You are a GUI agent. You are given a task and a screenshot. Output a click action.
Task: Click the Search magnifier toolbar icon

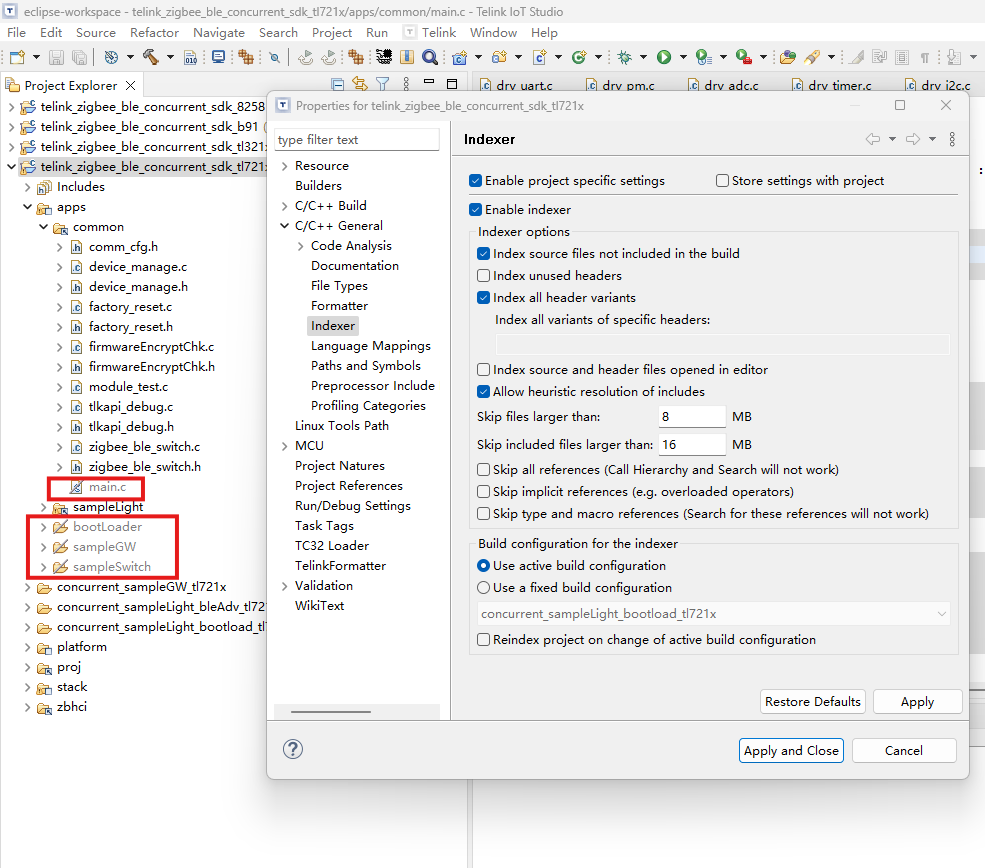click(x=430, y=57)
